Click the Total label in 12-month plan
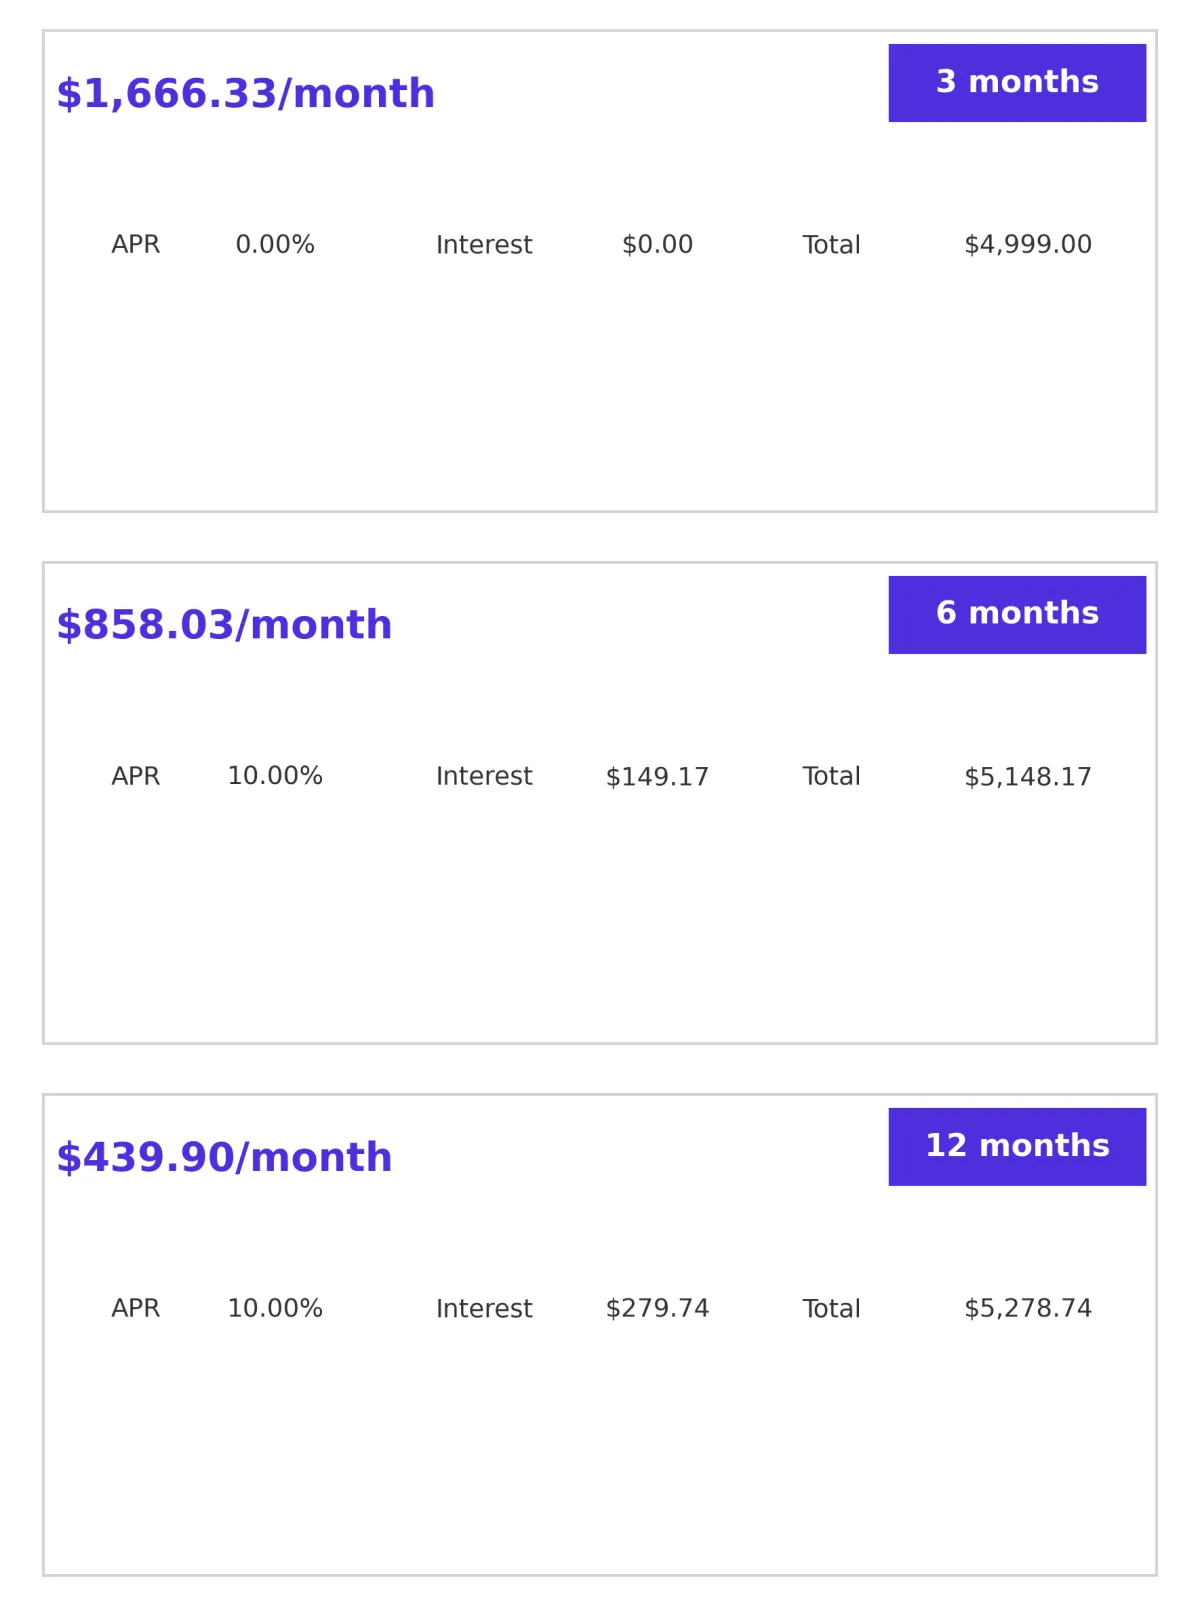1200x1606 pixels. point(831,1309)
